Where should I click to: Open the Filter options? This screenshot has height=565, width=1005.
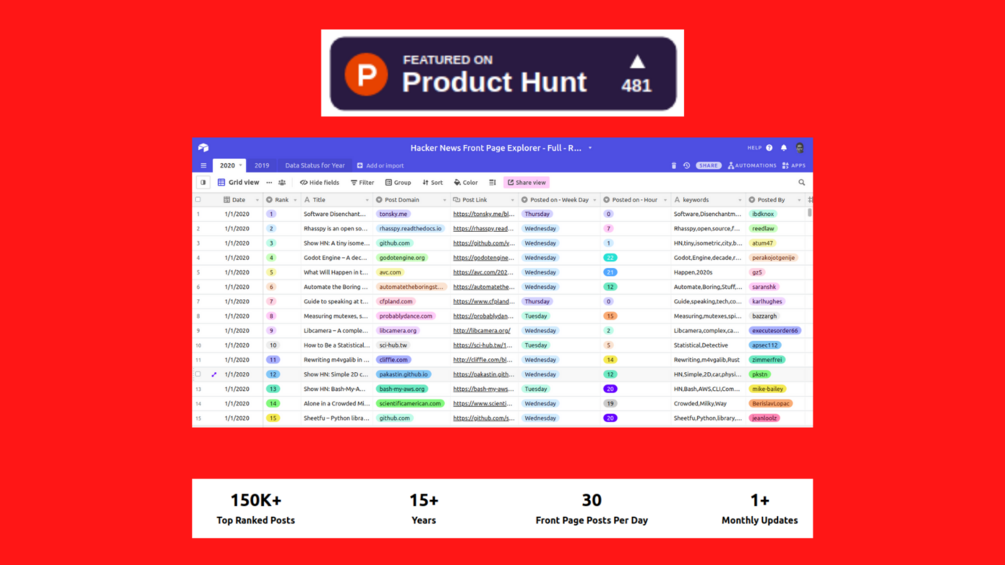pyautogui.click(x=362, y=183)
